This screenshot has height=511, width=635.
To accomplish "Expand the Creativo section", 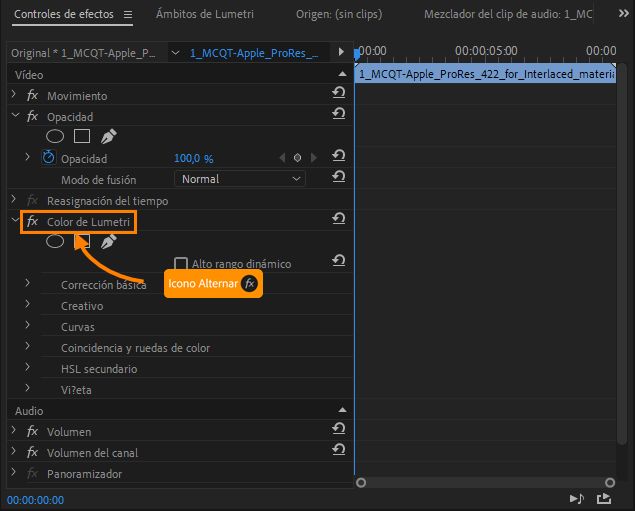I will [27, 303].
